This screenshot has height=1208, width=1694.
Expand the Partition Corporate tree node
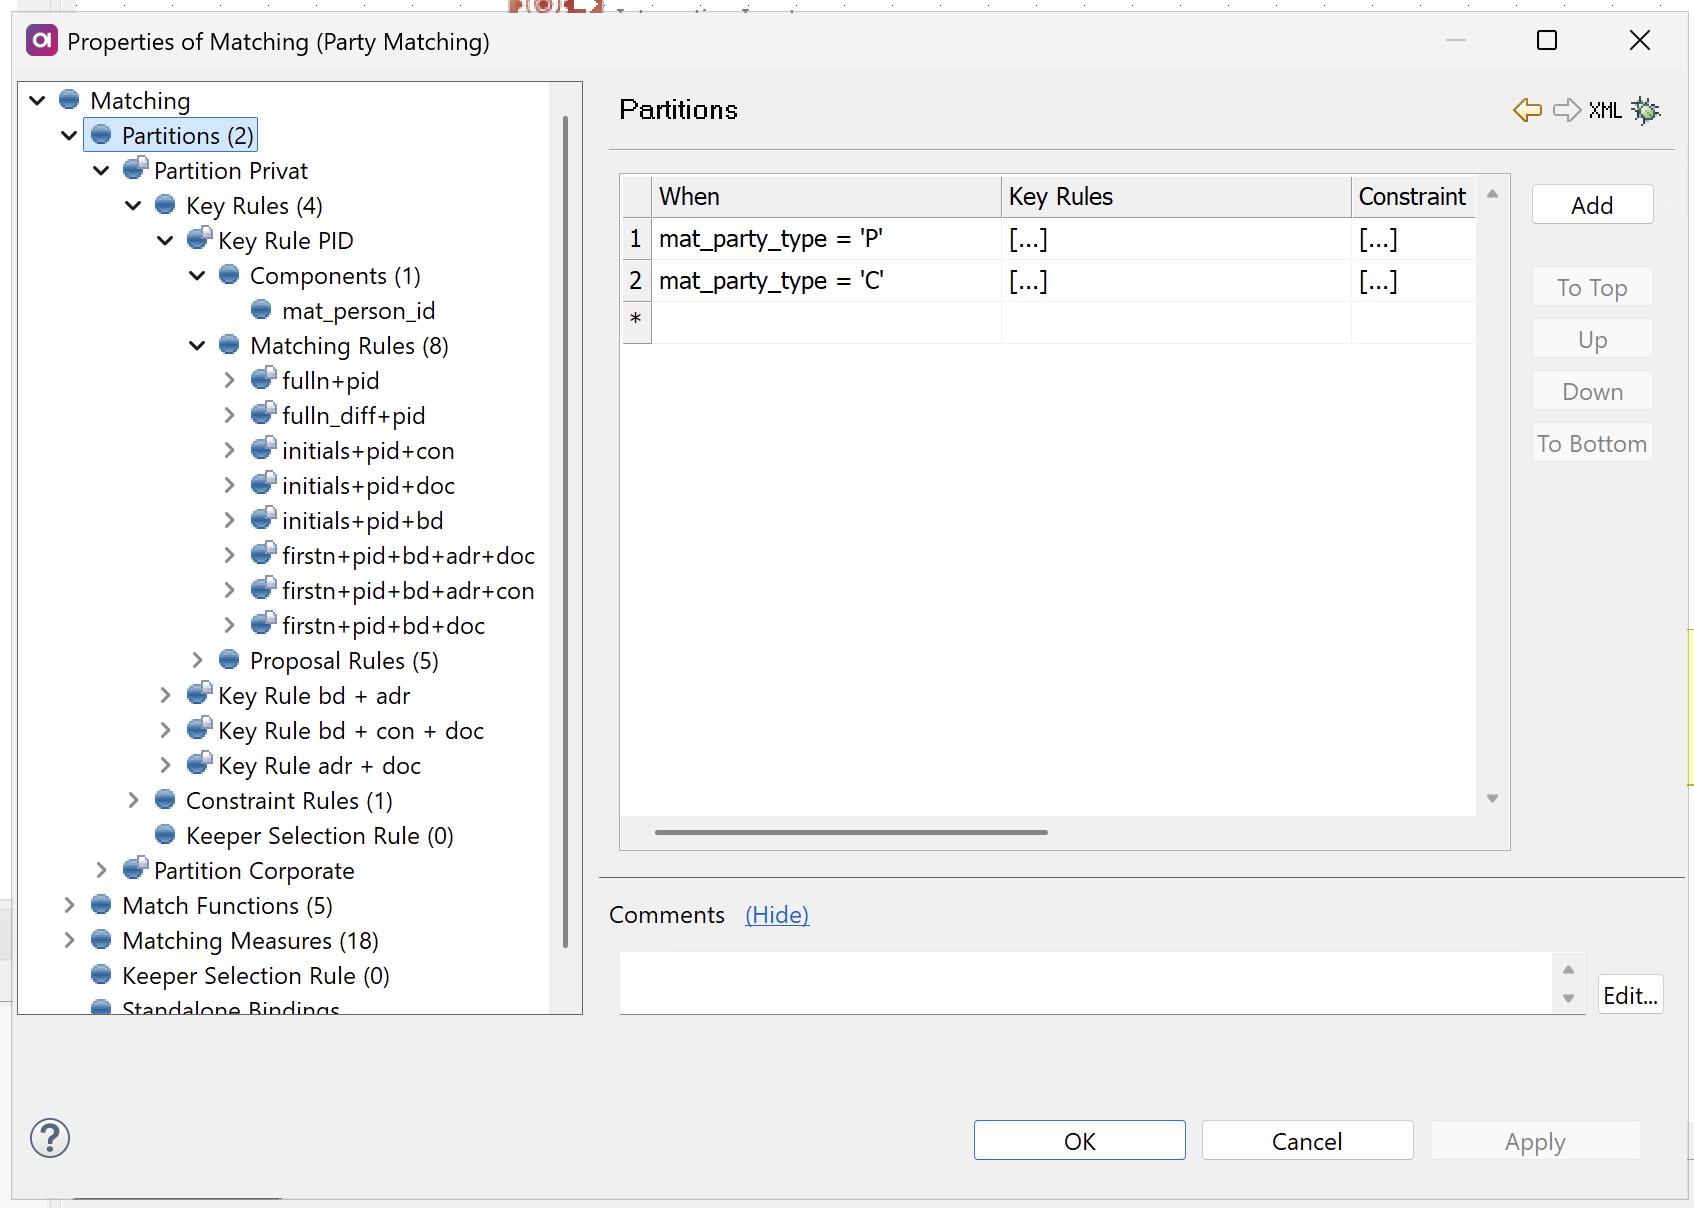pos(101,870)
